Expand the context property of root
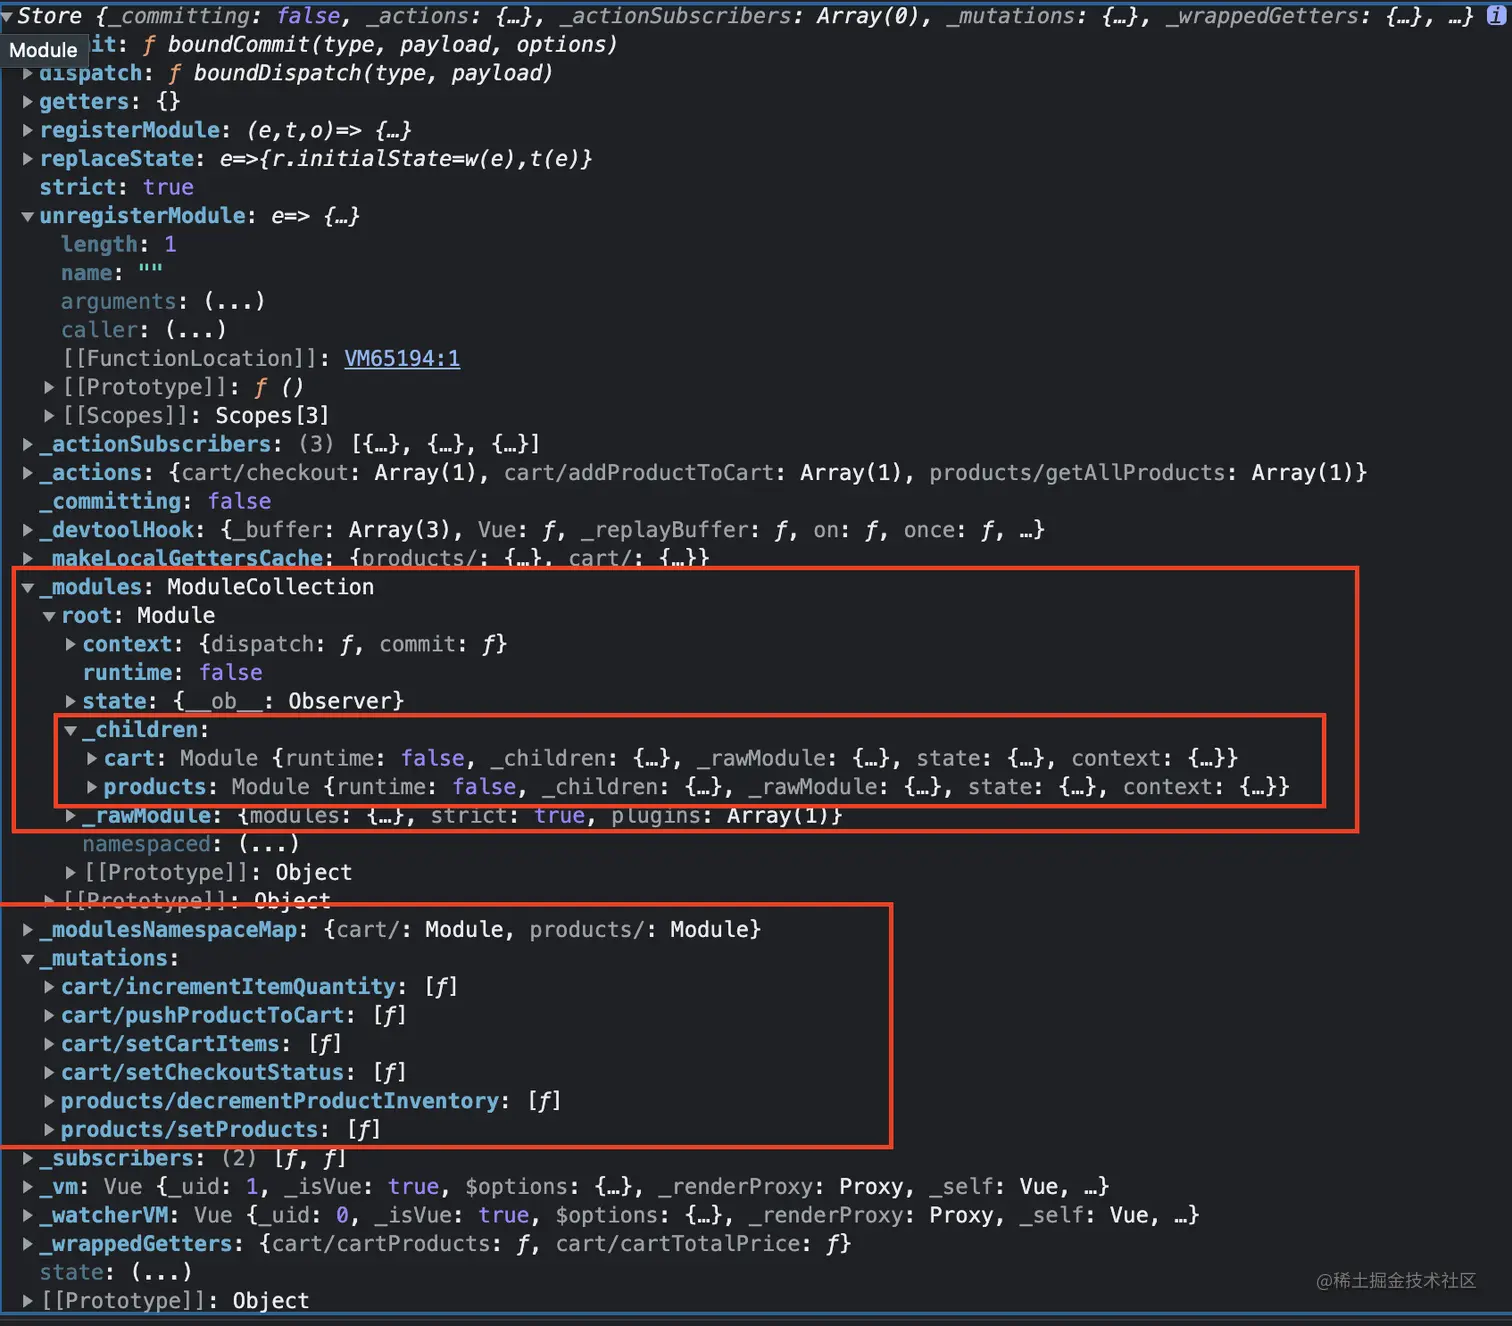 point(71,644)
